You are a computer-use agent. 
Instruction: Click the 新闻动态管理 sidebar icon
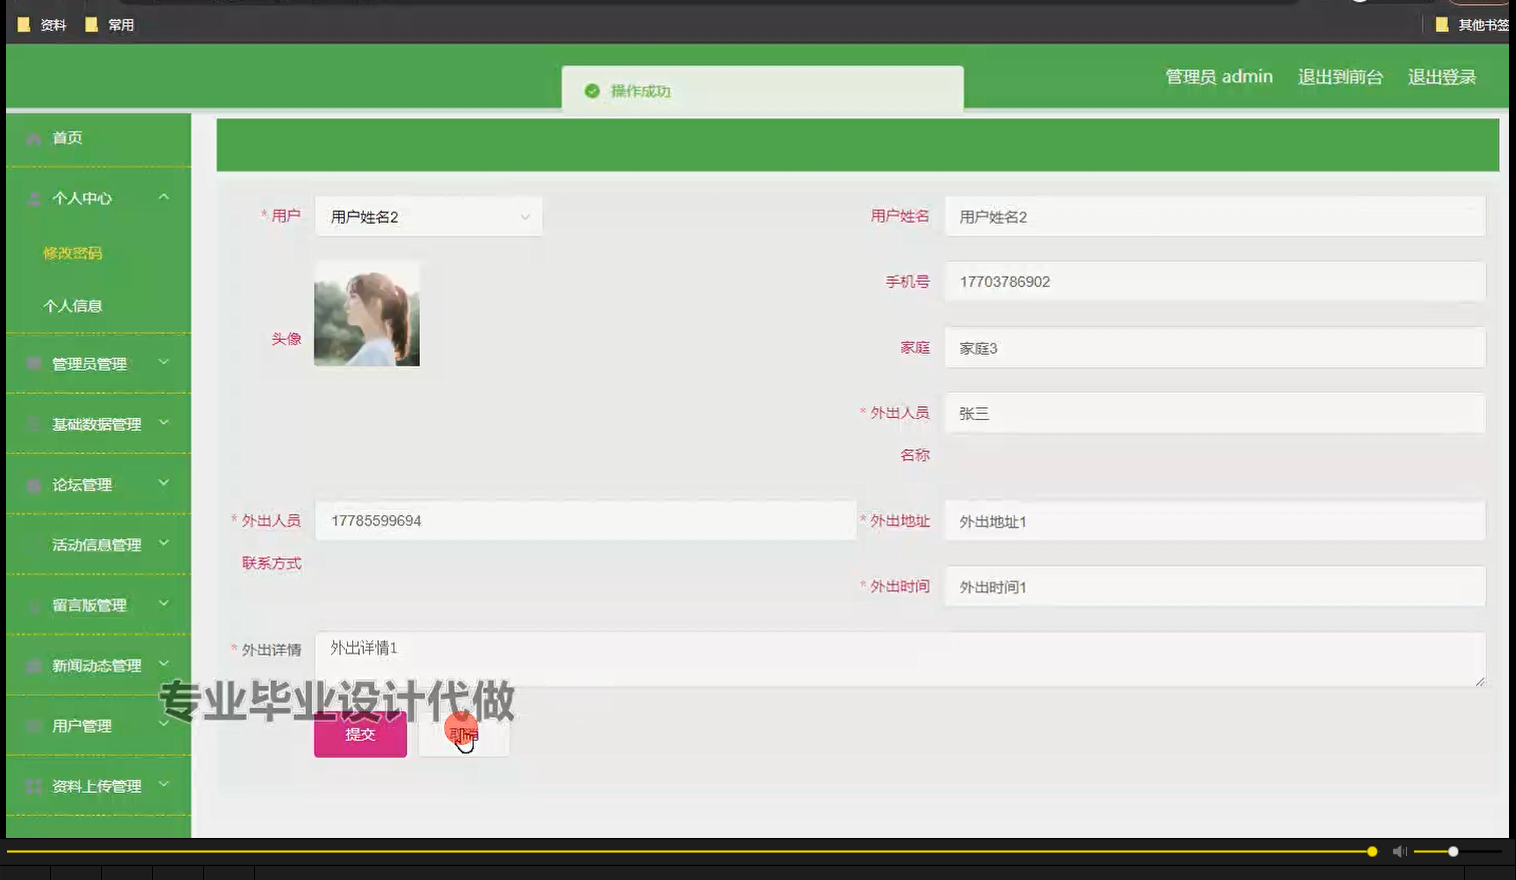point(33,665)
